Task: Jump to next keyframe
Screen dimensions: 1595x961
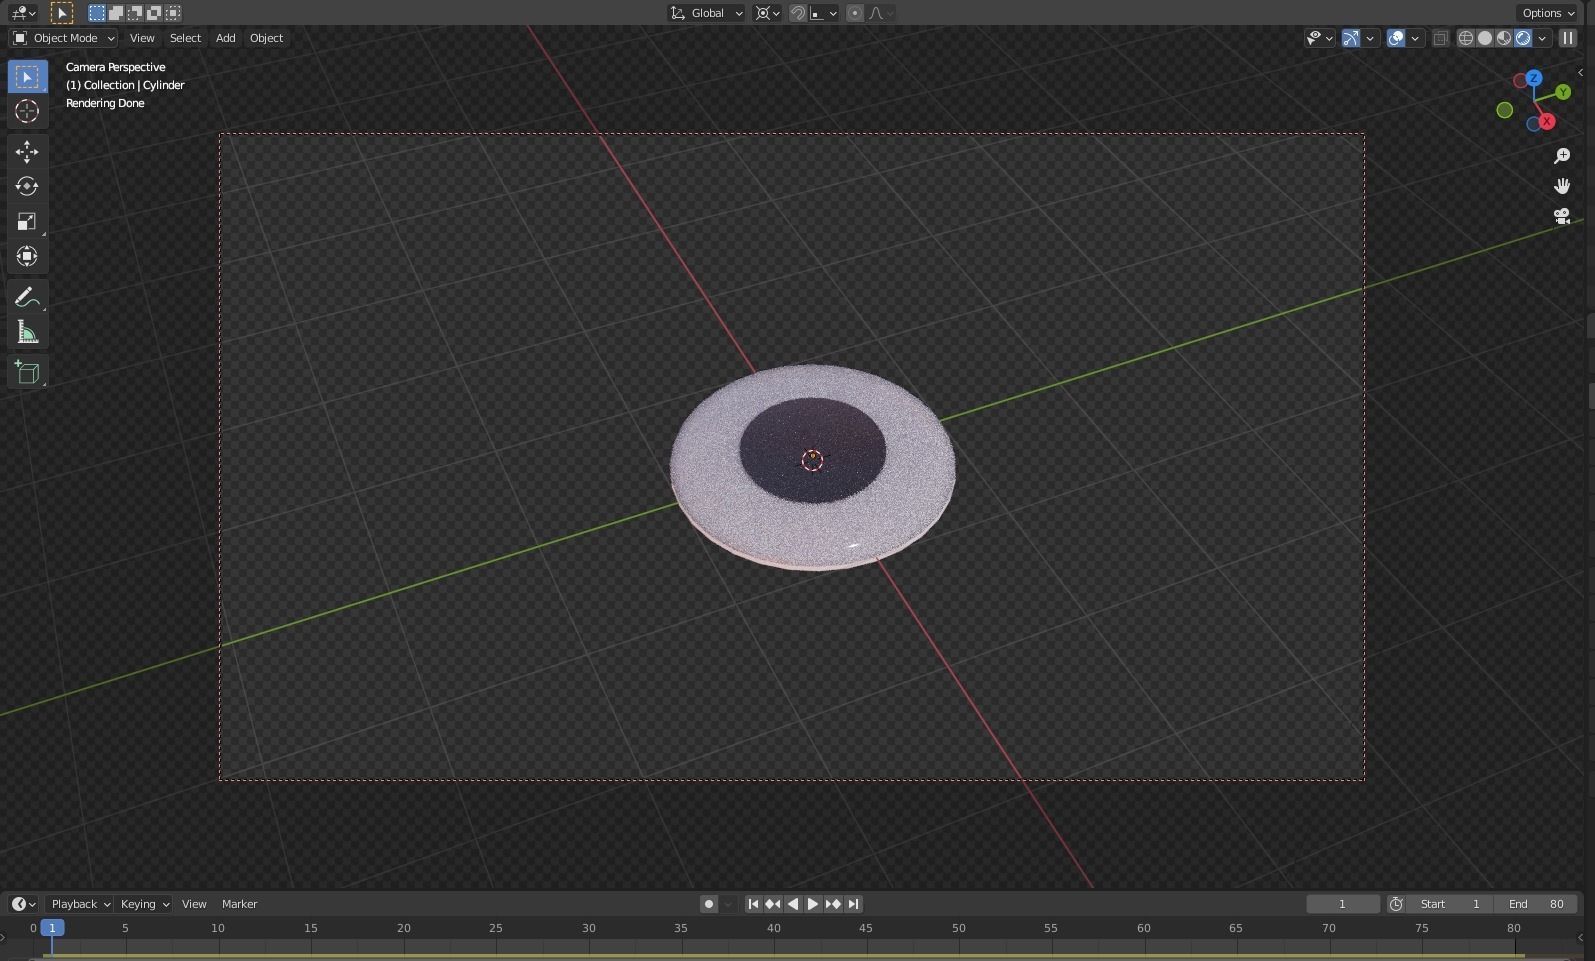Action: click(x=833, y=904)
